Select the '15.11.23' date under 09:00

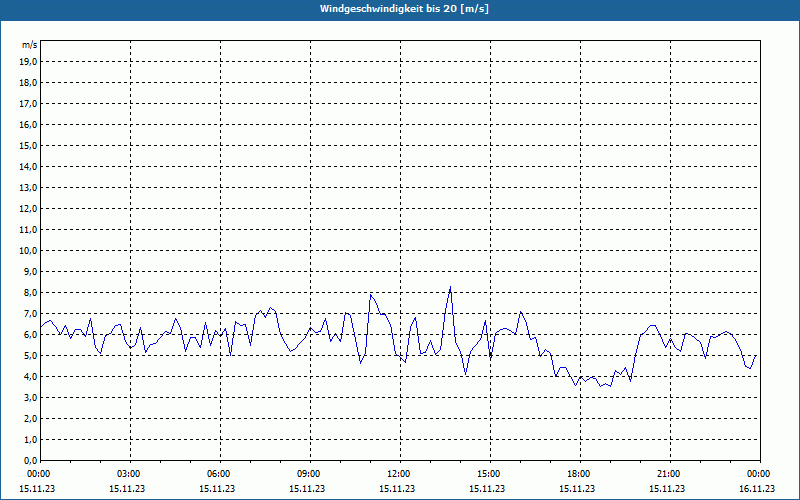(x=307, y=488)
